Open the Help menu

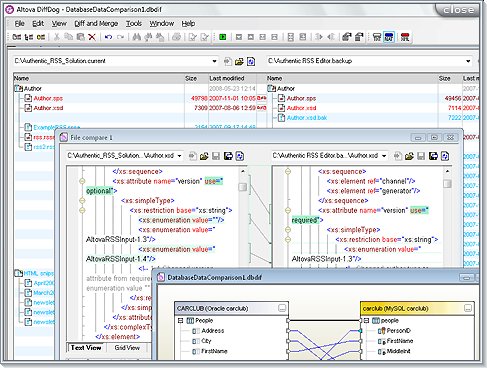pyautogui.click(x=188, y=23)
